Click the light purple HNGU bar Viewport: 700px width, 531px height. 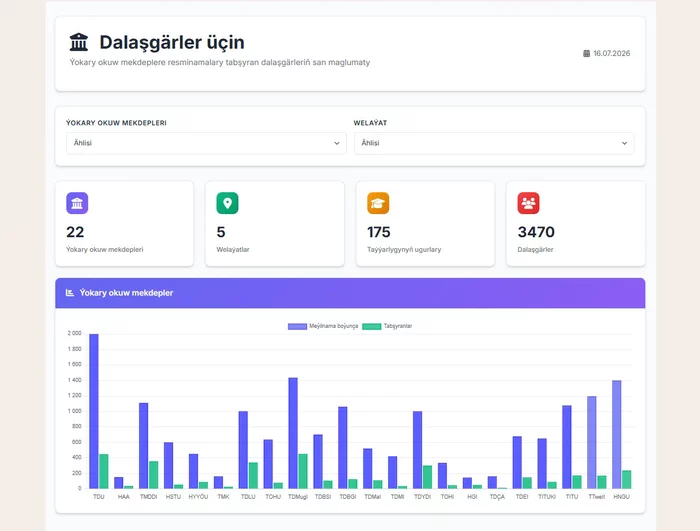617,435
